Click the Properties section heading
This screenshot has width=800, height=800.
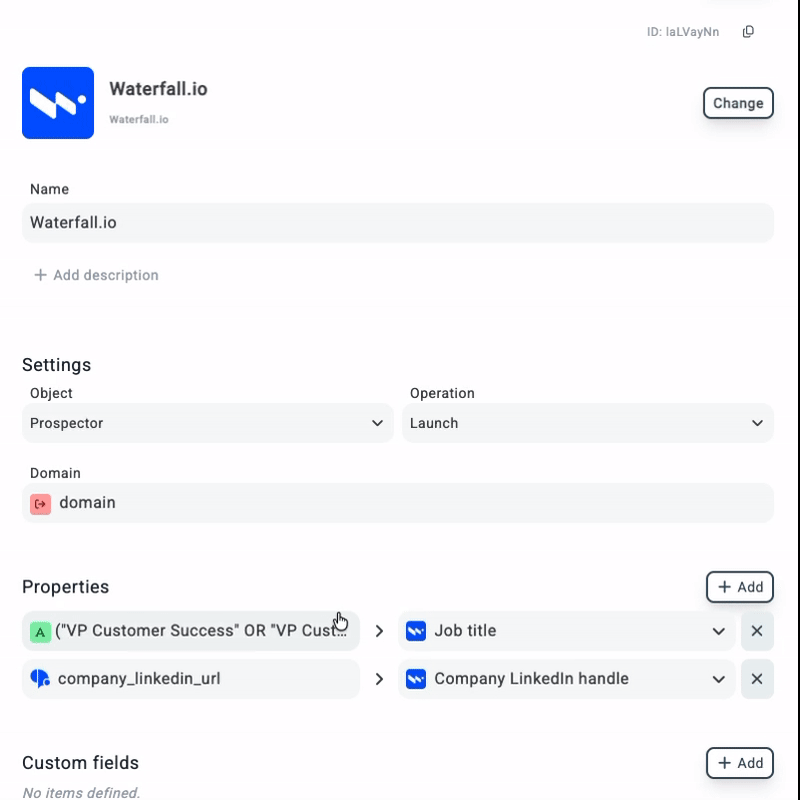coord(65,587)
